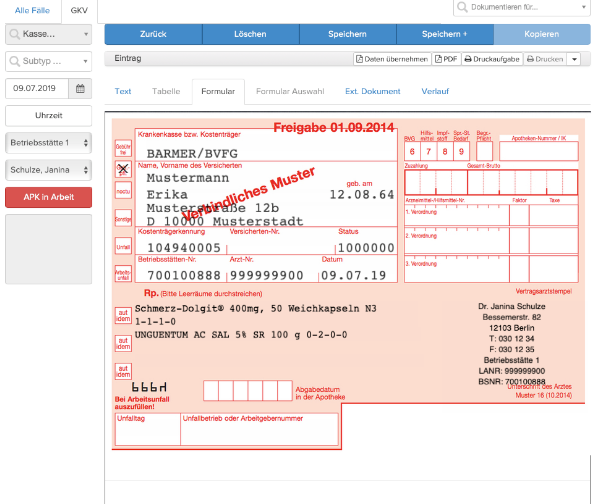This screenshot has height=504, width=592.
Task: Click the 3. Verordnung field
Action: (x=456, y=269)
